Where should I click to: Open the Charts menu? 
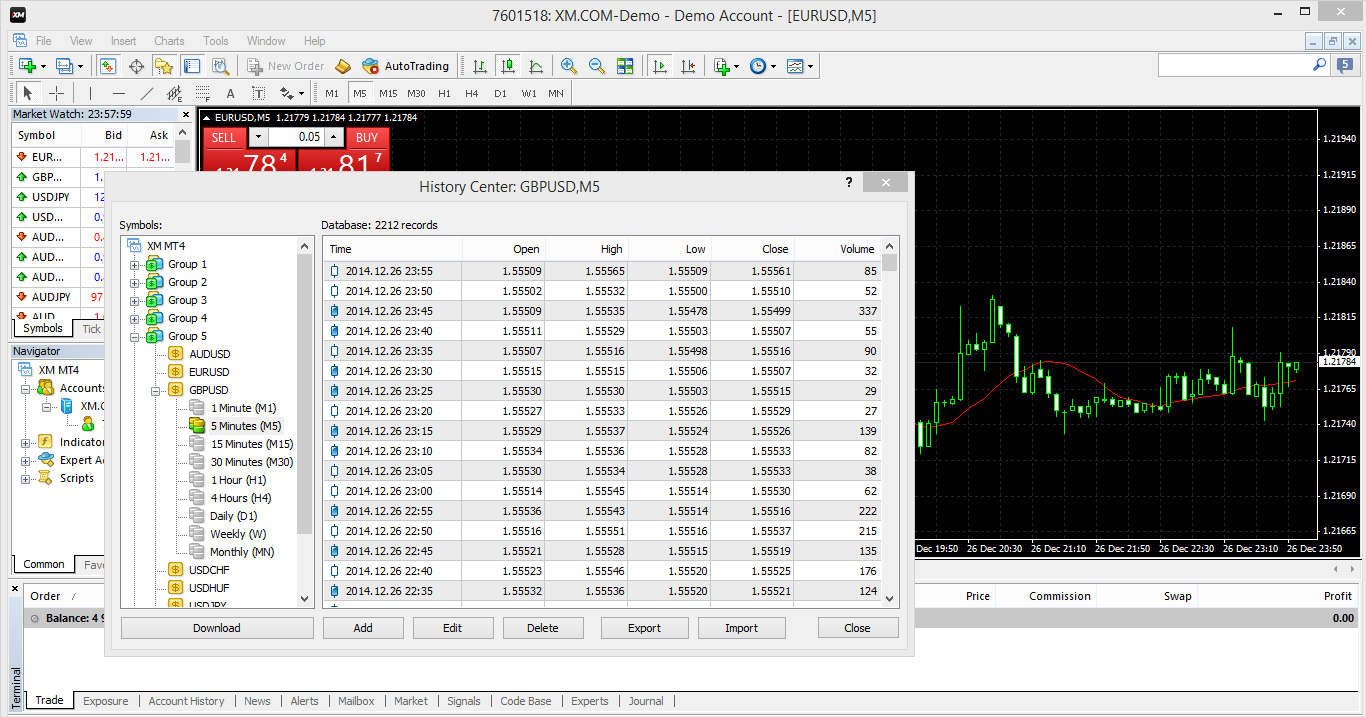tap(169, 41)
